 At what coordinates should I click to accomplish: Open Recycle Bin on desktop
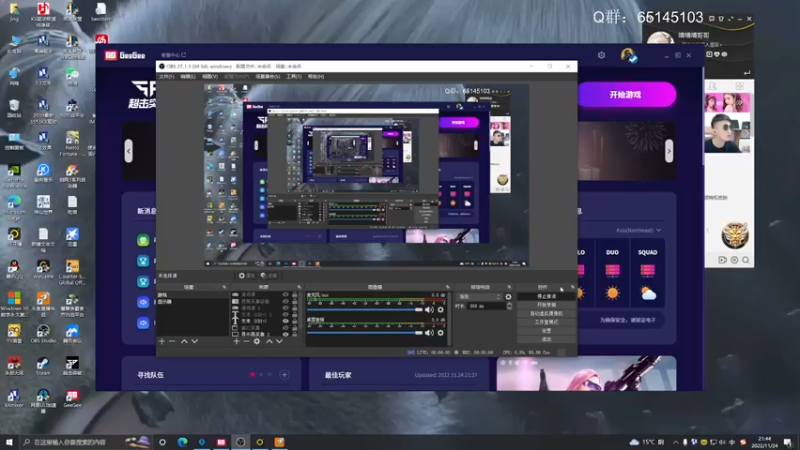point(14,108)
